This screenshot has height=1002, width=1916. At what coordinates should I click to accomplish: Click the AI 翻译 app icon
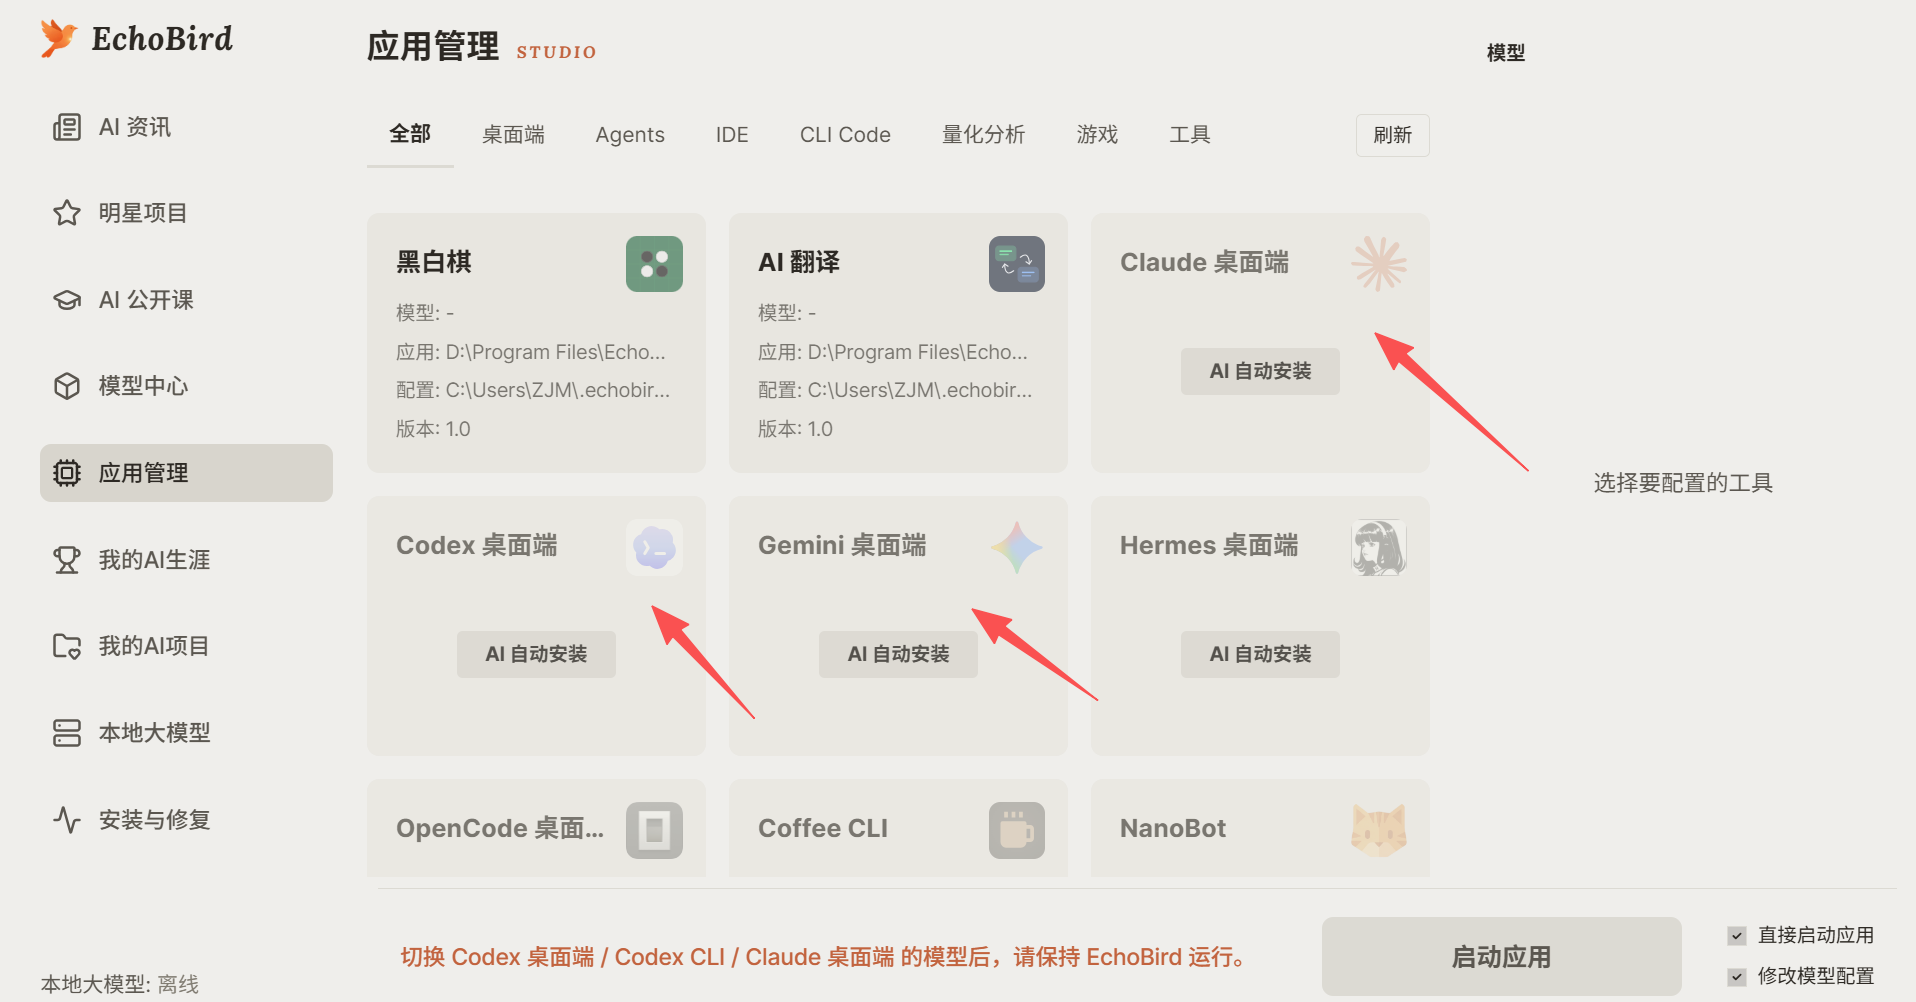pyautogui.click(x=1017, y=264)
